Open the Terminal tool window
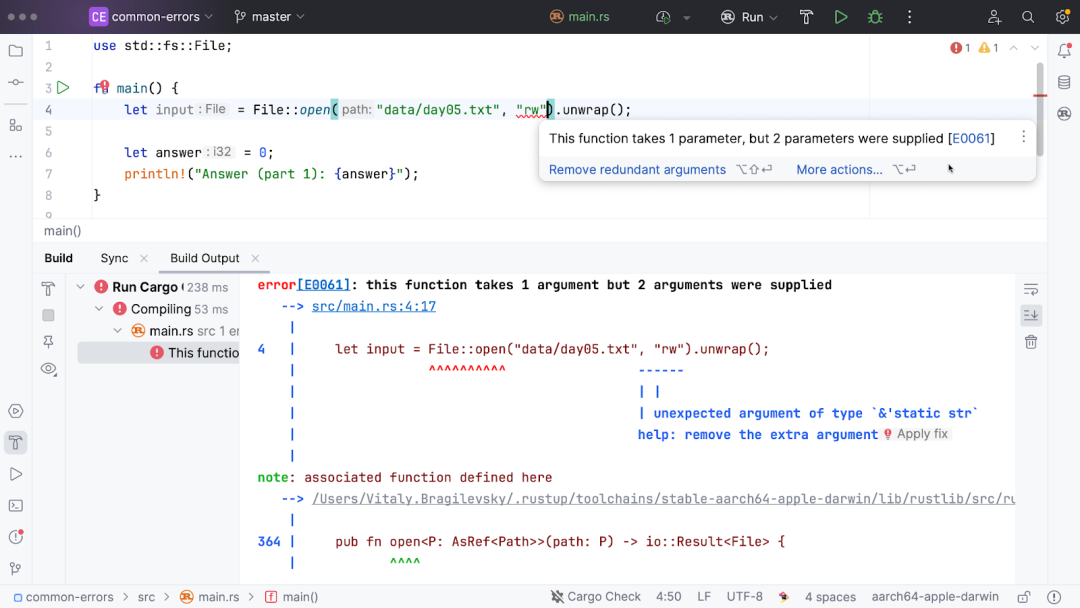 pyautogui.click(x=16, y=506)
